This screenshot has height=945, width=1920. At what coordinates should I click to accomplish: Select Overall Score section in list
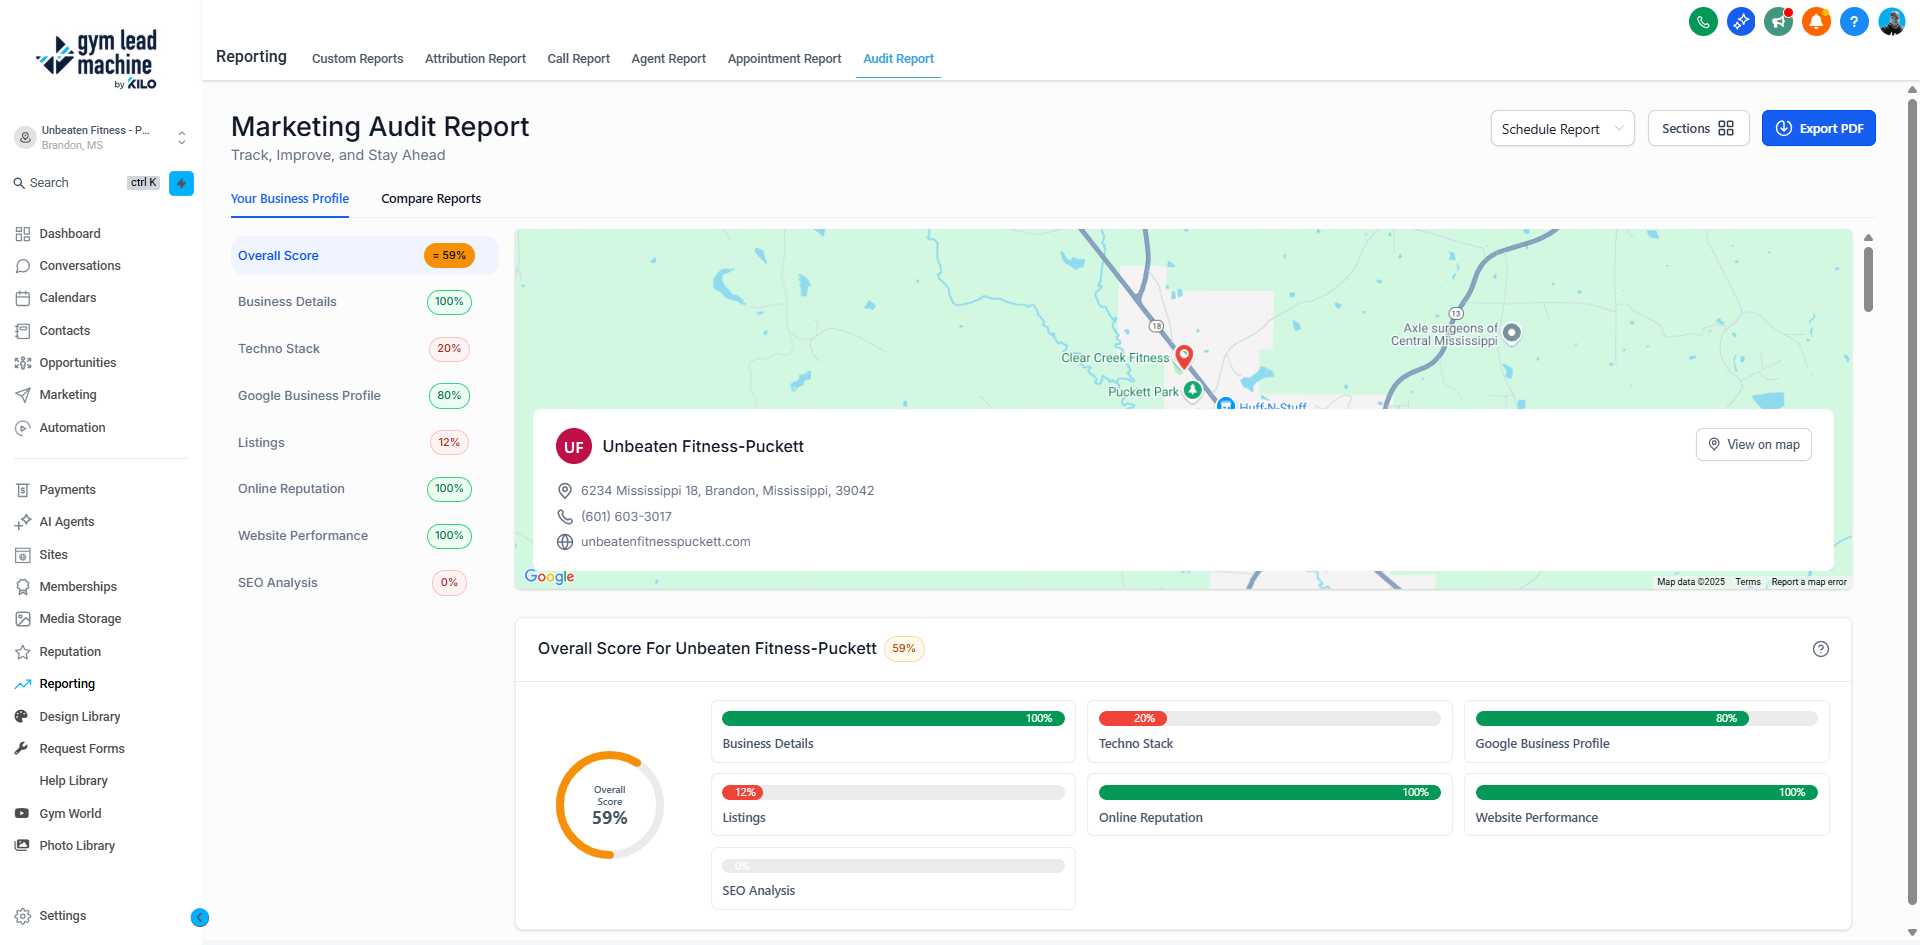click(x=364, y=256)
